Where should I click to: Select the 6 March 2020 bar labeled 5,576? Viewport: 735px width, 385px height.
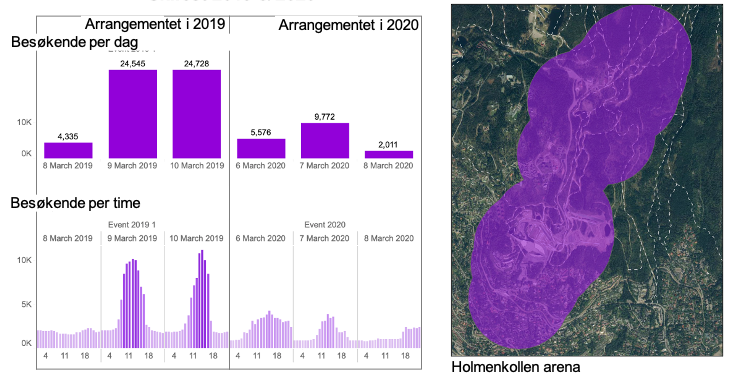coord(261,148)
